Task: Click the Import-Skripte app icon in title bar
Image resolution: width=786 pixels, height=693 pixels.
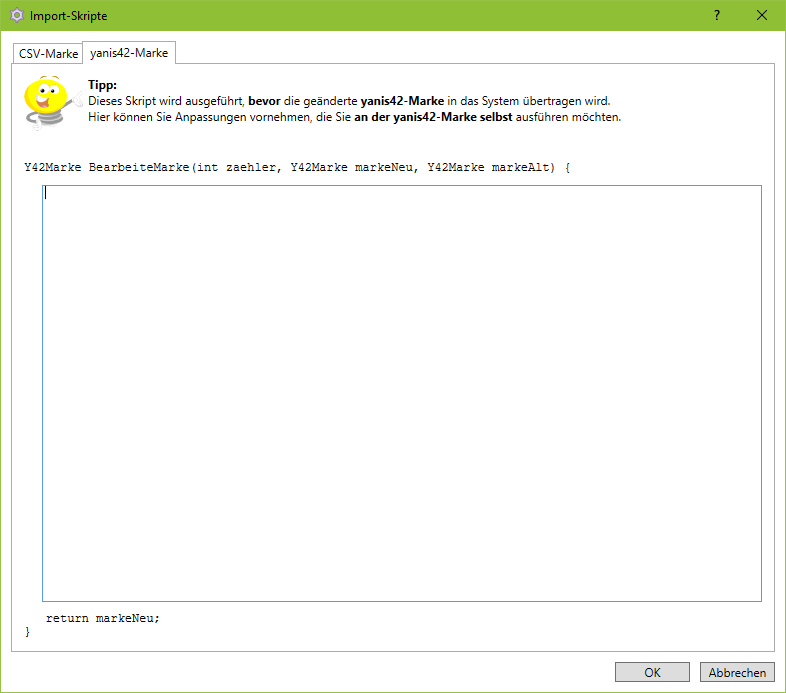Action: [16, 16]
